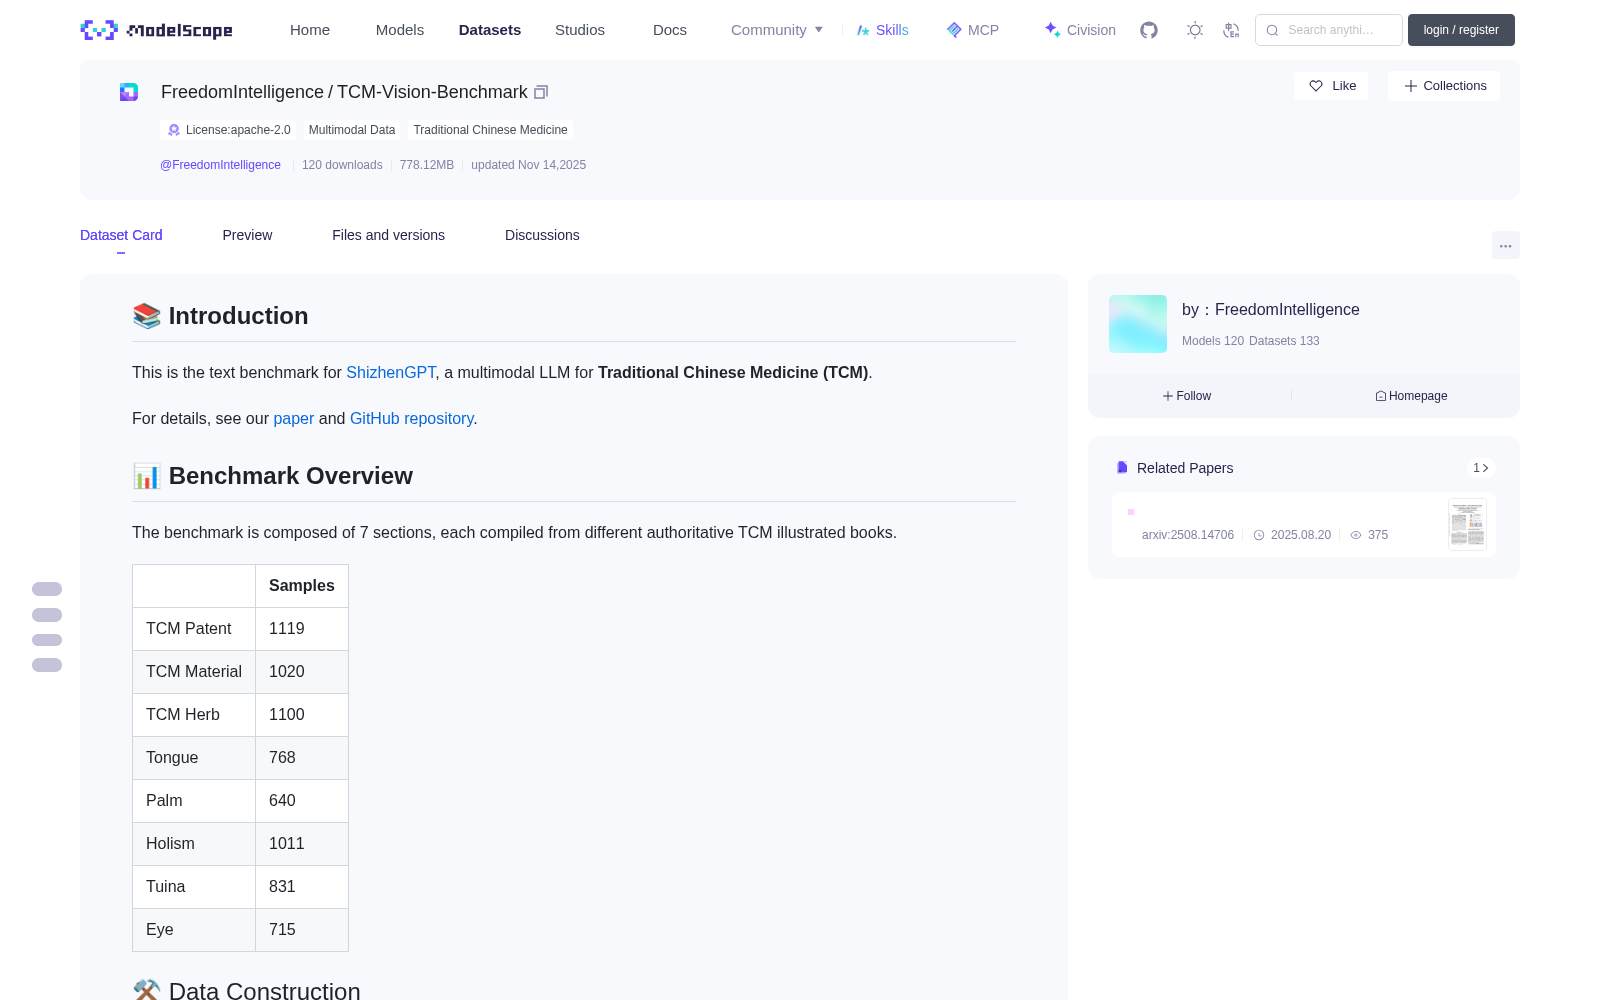Click the ModelScope logo
Image resolution: width=1600 pixels, height=1000 pixels.
156,30
